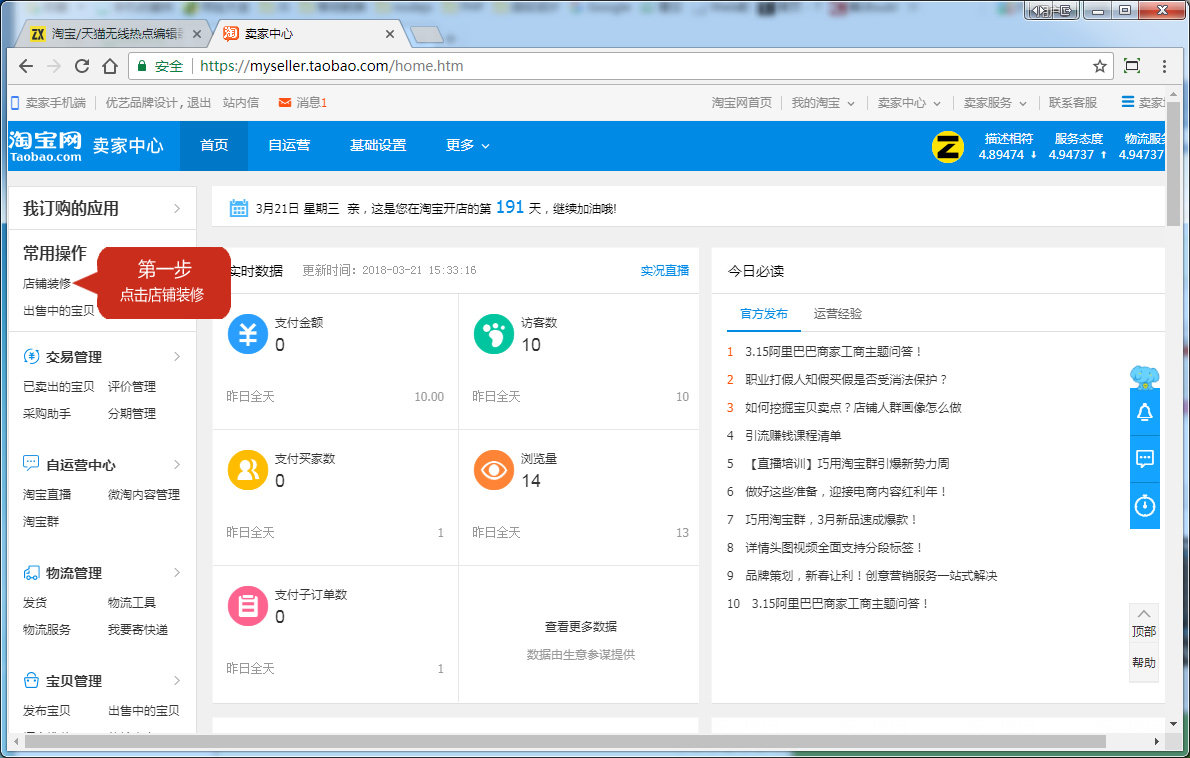Open 我要寄快递 link
Screen dimensions: 1190x758
(x=137, y=629)
